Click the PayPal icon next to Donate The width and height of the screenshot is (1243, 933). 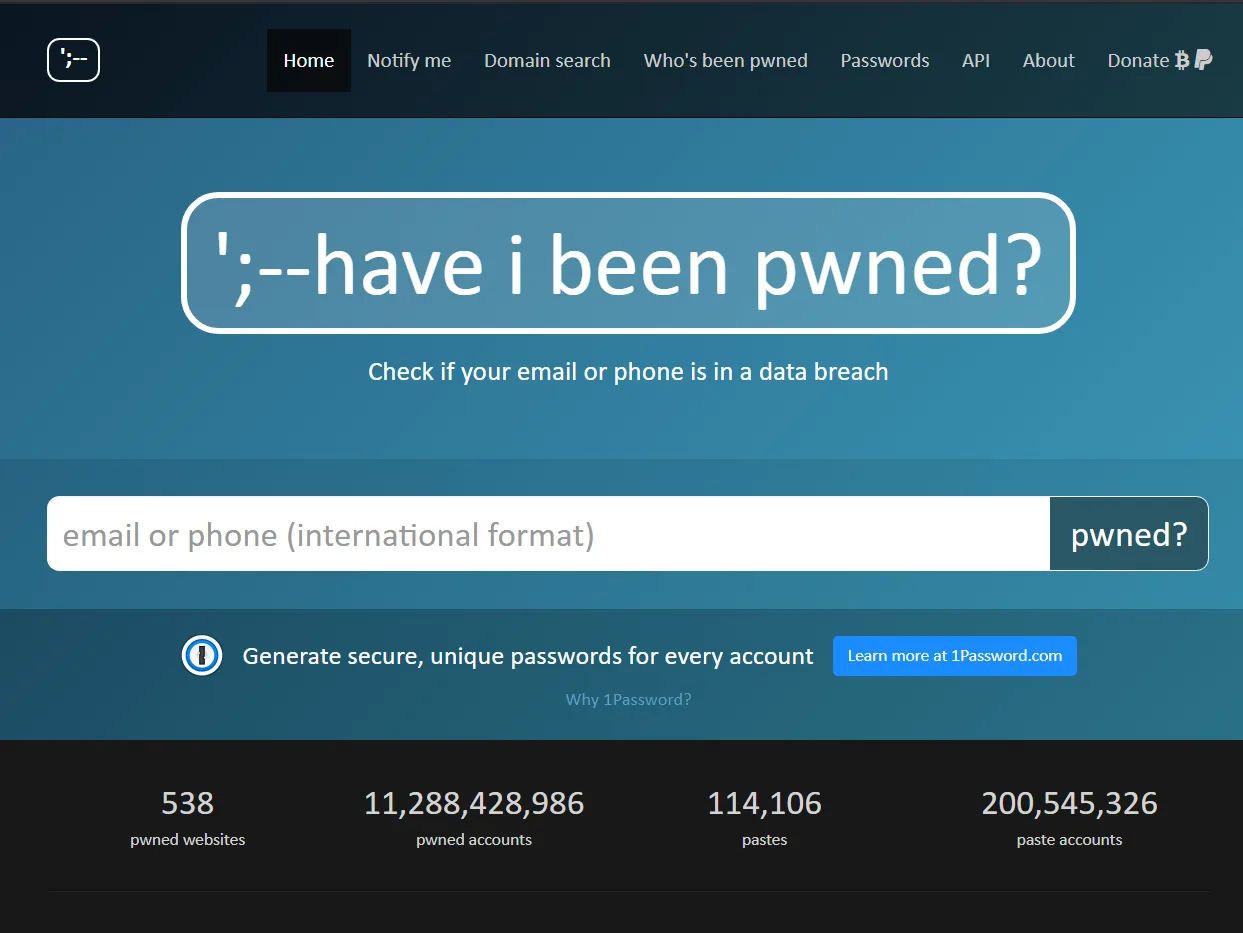coord(1204,60)
